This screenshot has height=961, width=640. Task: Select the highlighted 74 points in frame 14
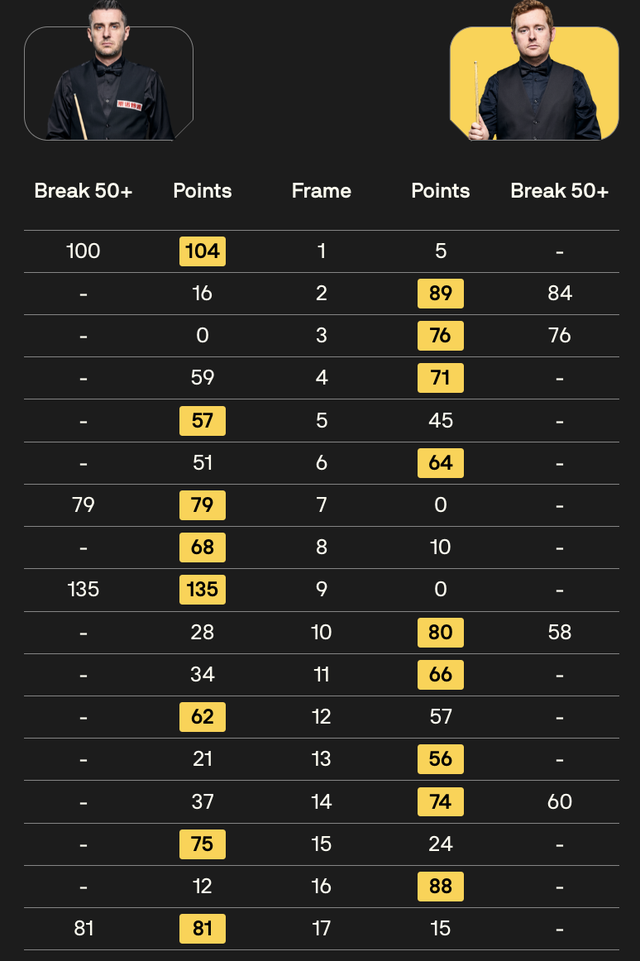point(440,802)
